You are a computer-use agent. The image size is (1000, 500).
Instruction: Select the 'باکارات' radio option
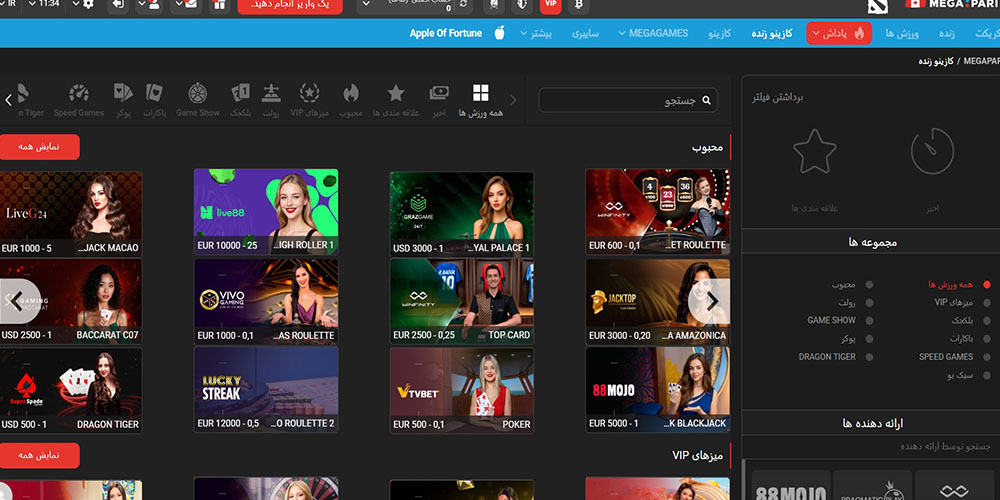click(987, 339)
